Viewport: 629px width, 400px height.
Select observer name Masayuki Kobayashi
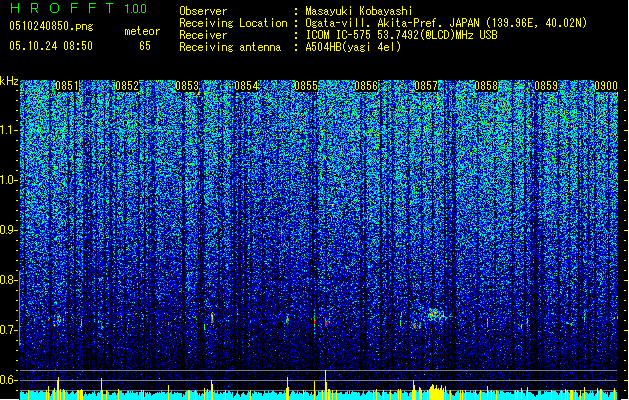(359, 11)
